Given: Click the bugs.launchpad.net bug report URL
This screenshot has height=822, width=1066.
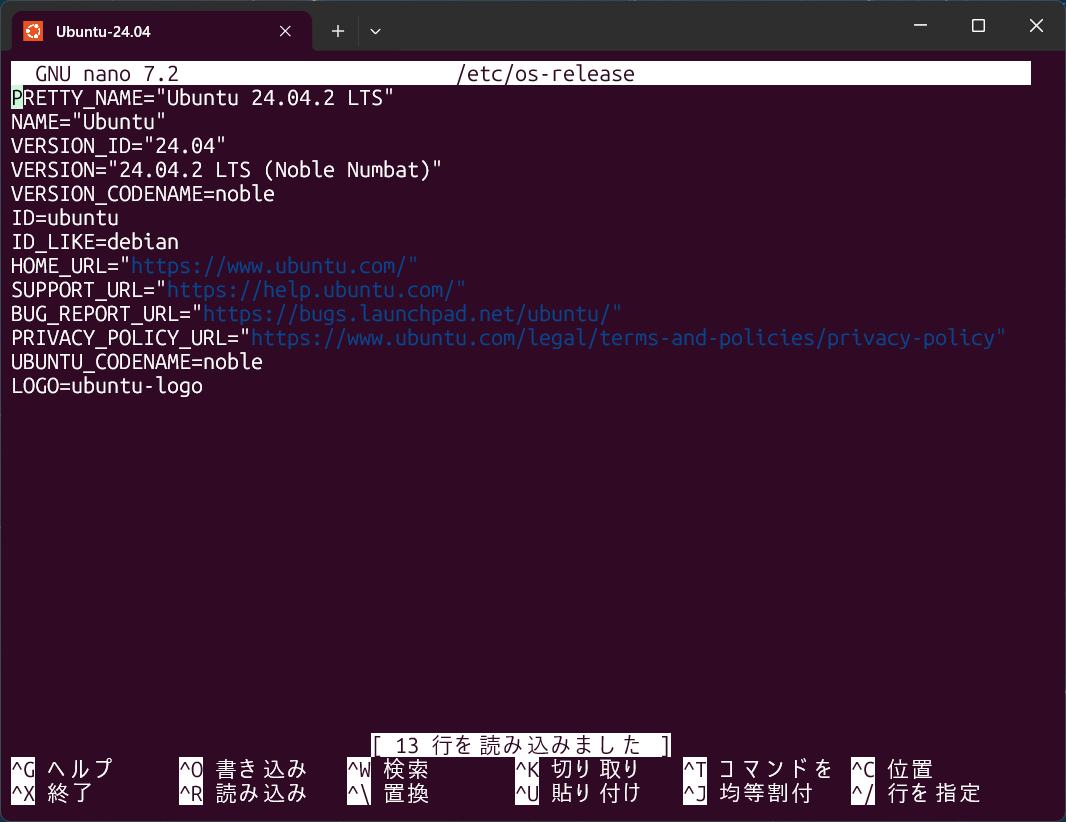Looking at the screenshot, I should coord(407,314).
